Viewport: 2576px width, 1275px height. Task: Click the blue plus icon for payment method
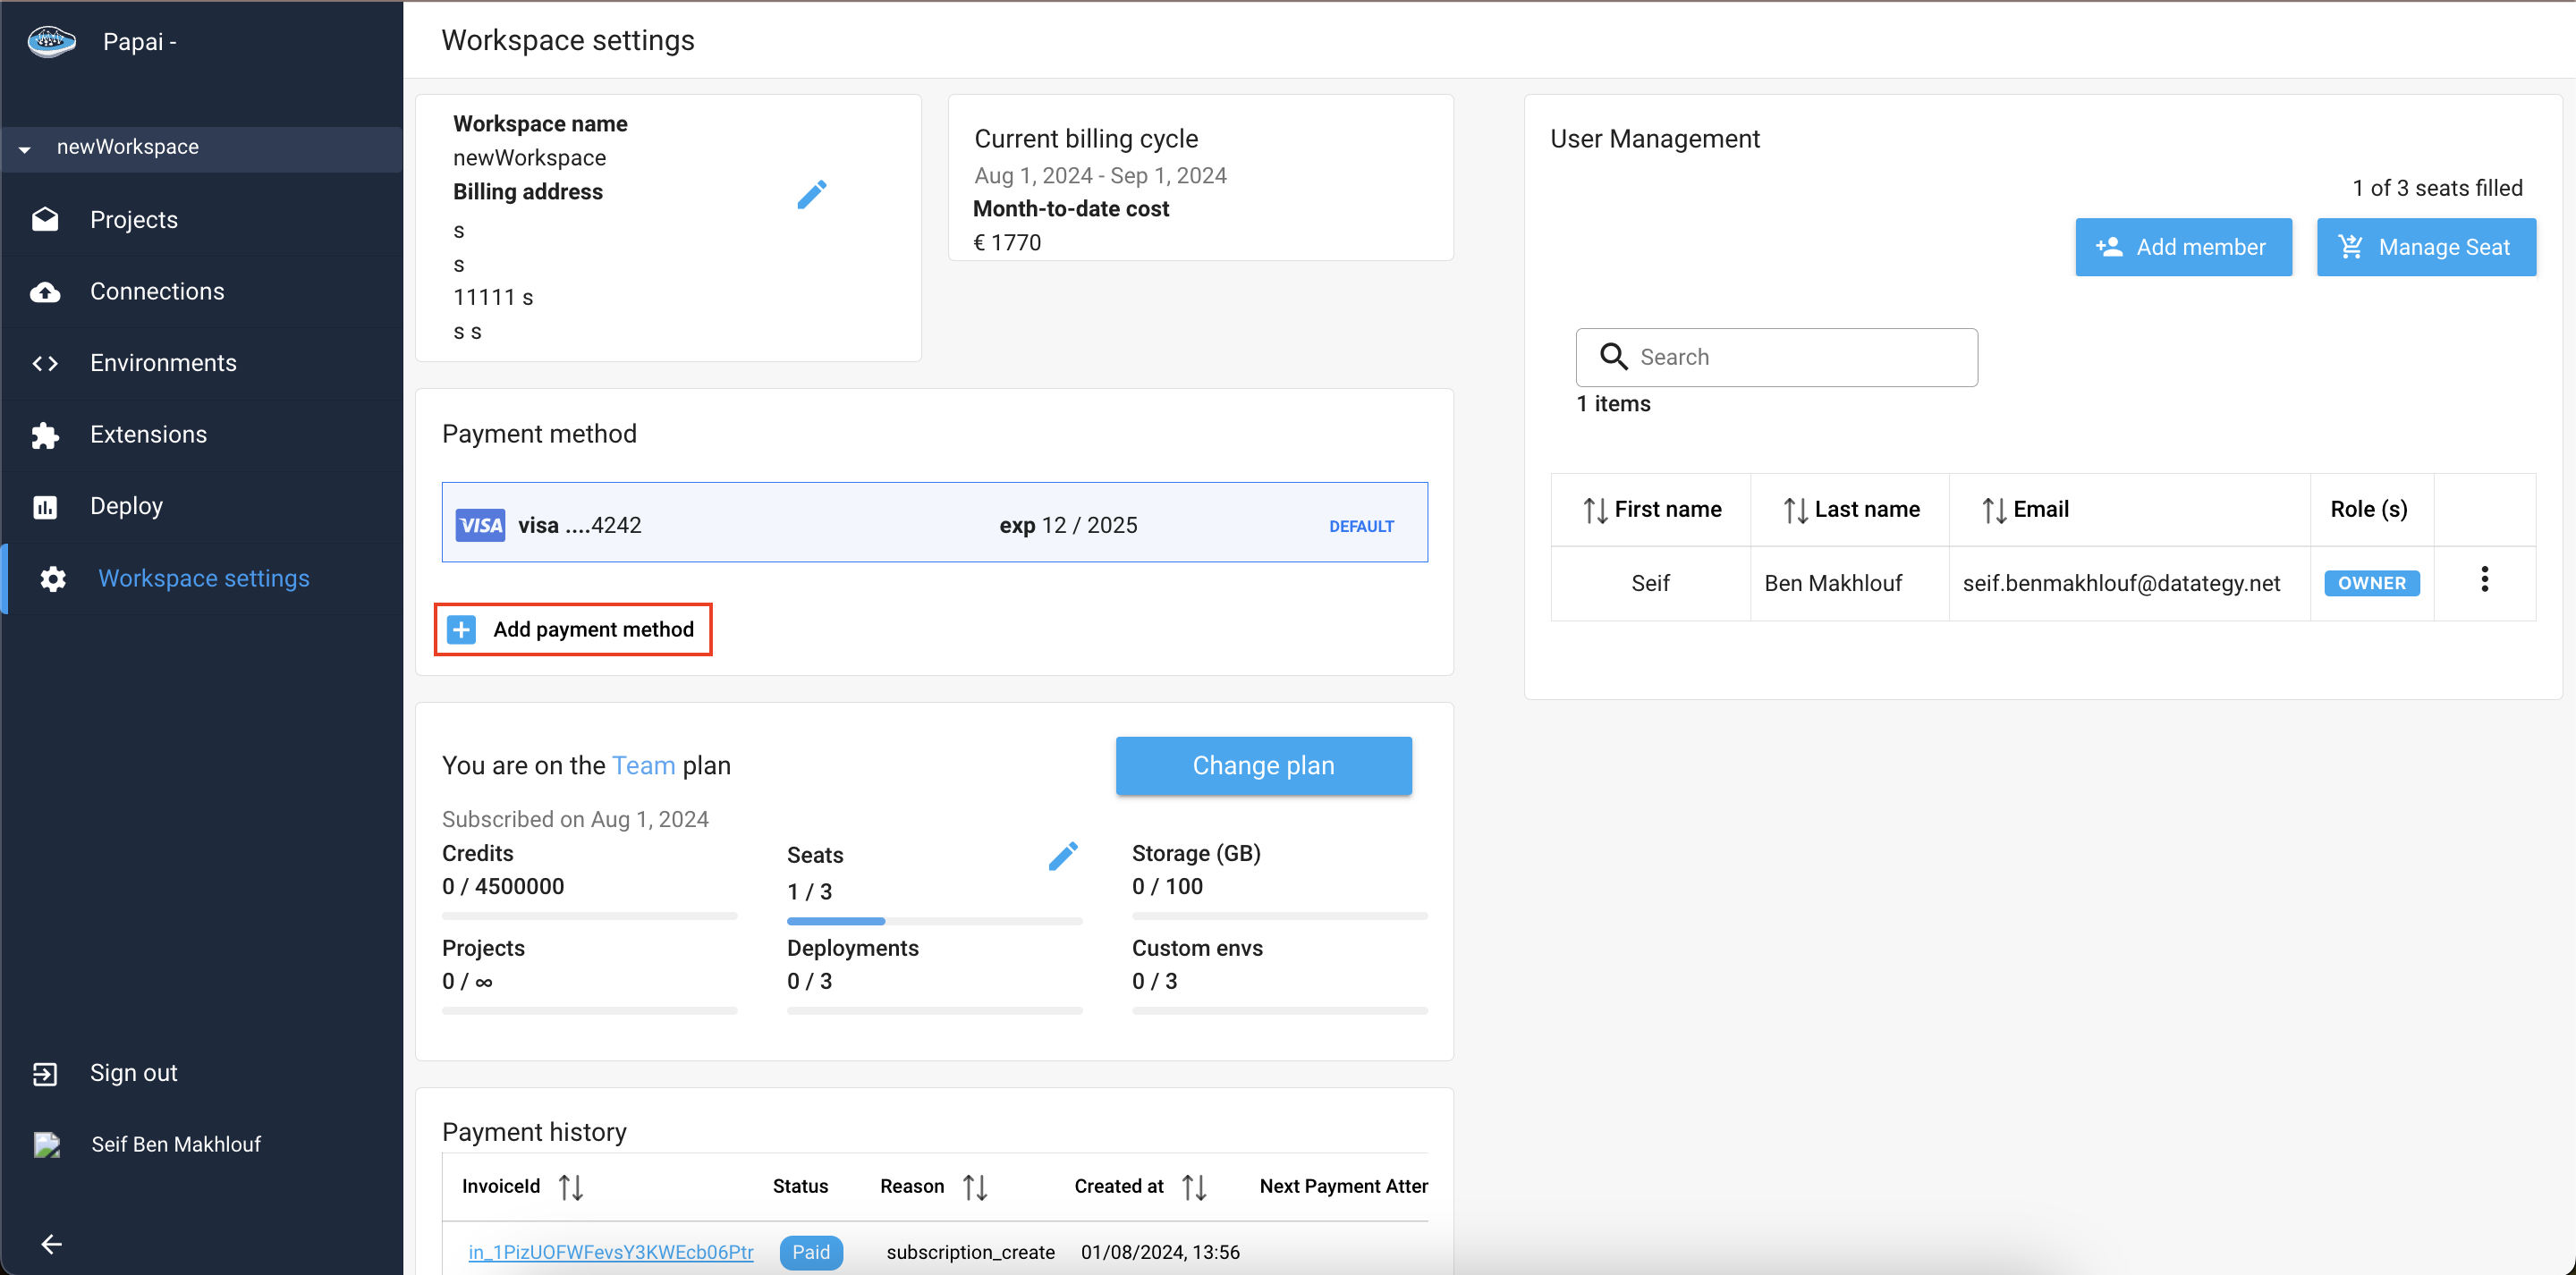point(461,629)
